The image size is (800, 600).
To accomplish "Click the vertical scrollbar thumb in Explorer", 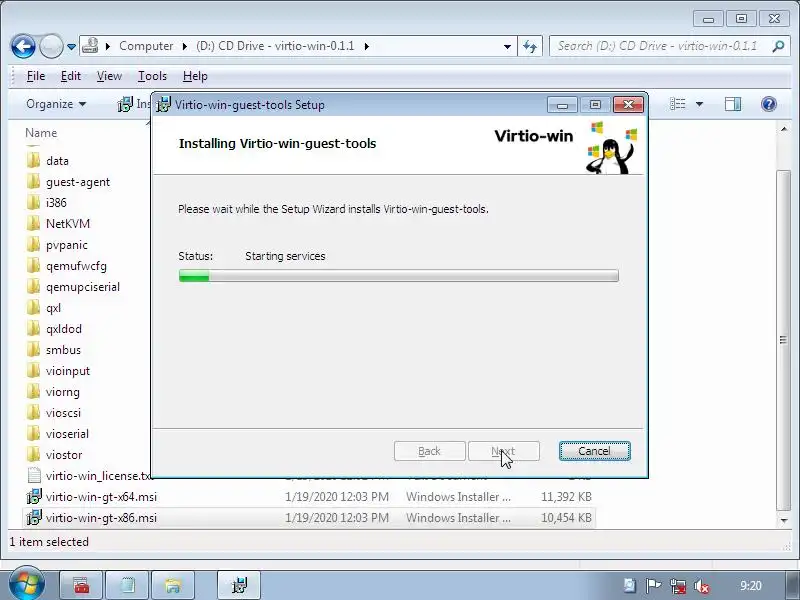I will pos(784,340).
